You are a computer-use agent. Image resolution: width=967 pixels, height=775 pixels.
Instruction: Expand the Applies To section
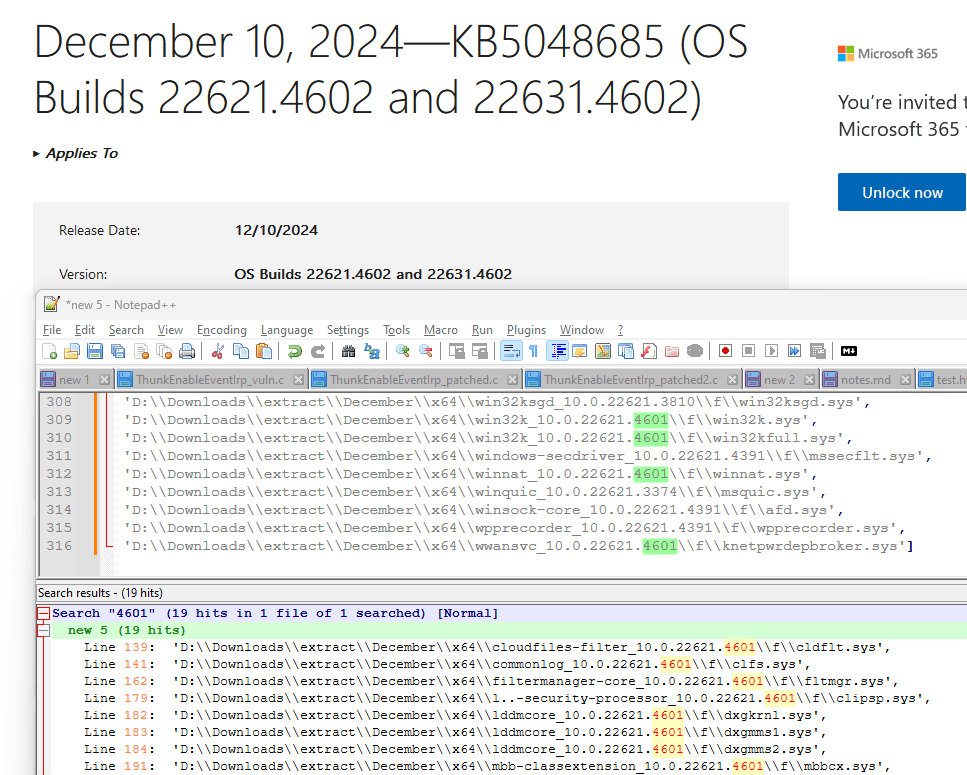tap(76, 154)
